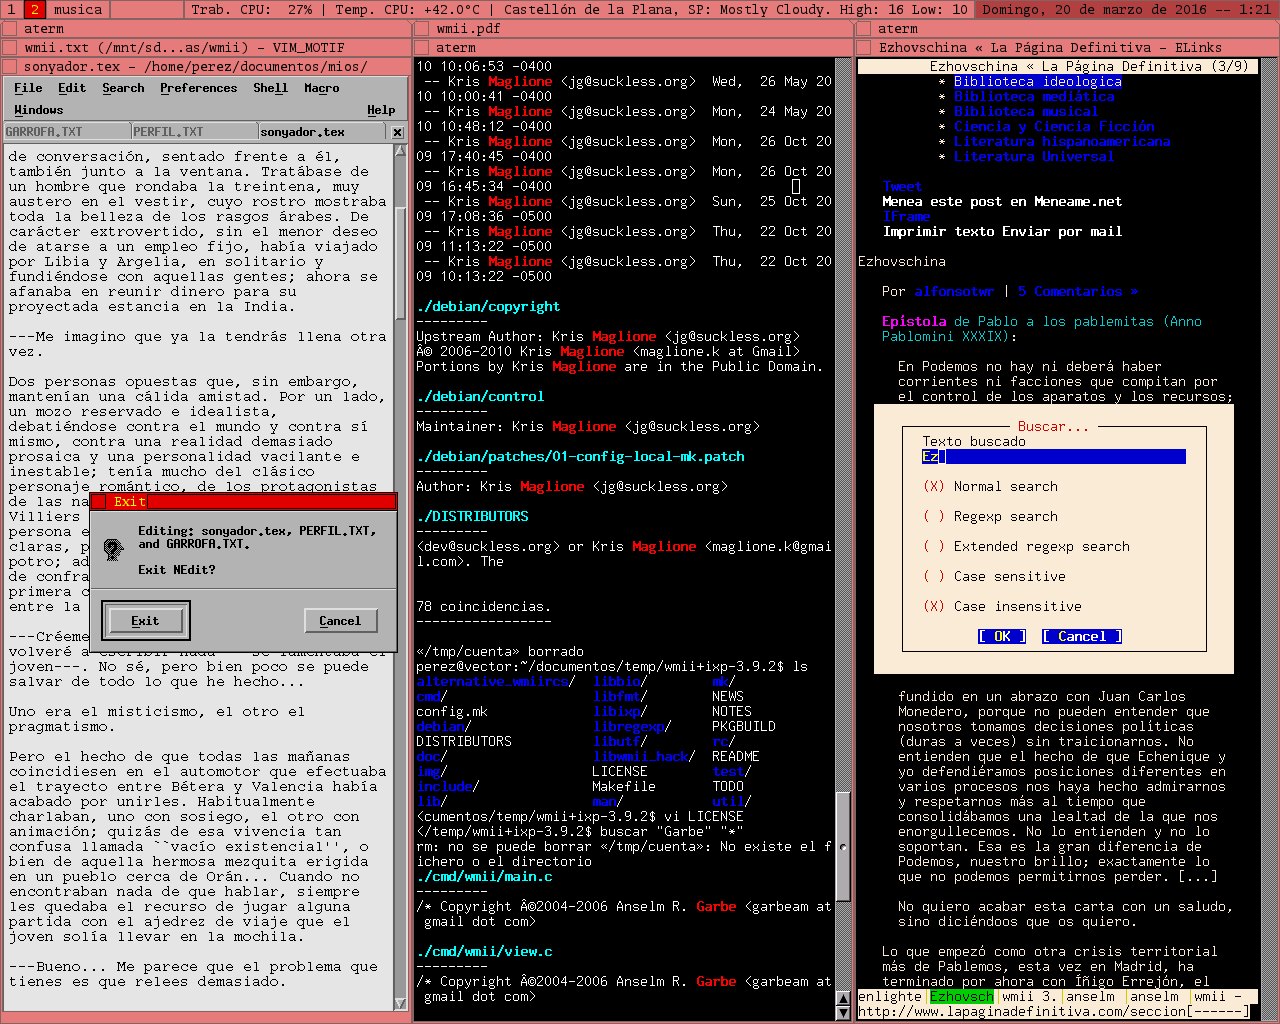
Task: Click the middle terminal's scrollbar handle
Action: pos(842,846)
